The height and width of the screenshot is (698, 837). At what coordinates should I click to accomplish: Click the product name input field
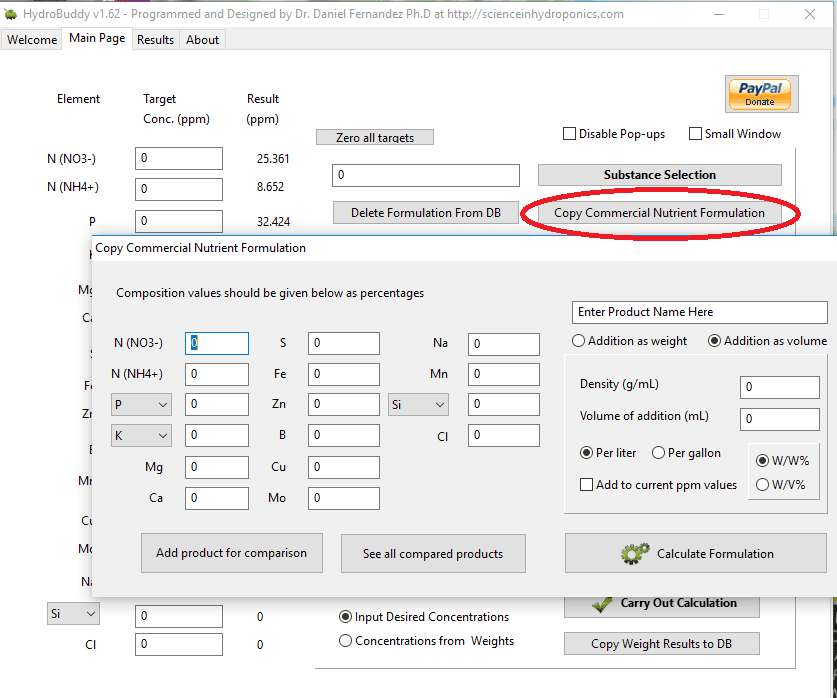(x=699, y=312)
